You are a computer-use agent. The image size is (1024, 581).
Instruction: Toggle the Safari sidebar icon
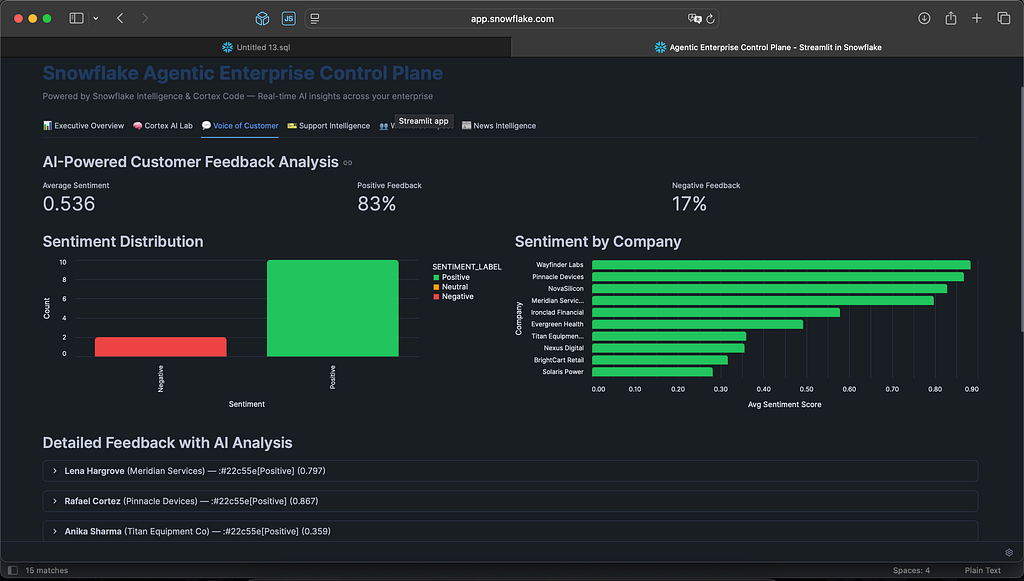76,18
